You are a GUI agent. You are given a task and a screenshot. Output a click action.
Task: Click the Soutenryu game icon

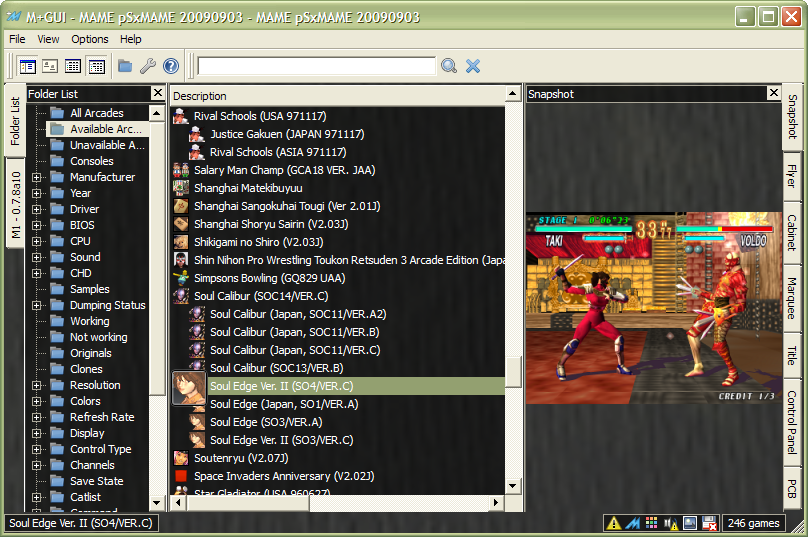[x=181, y=458]
